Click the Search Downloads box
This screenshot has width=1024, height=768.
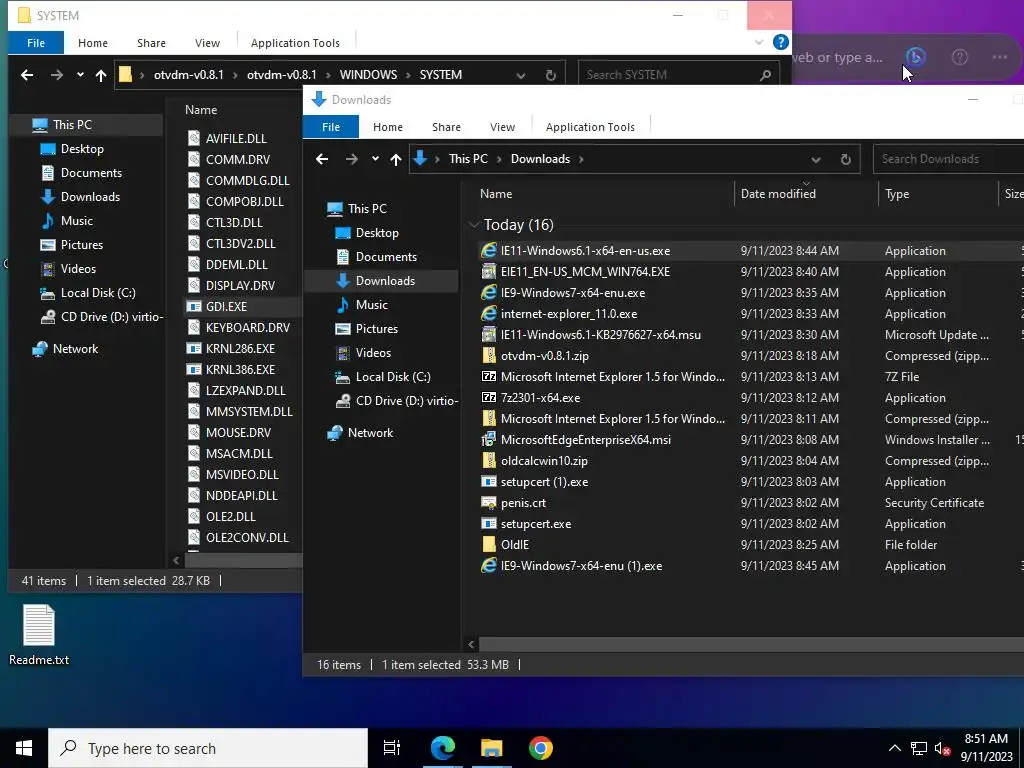click(x=948, y=159)
